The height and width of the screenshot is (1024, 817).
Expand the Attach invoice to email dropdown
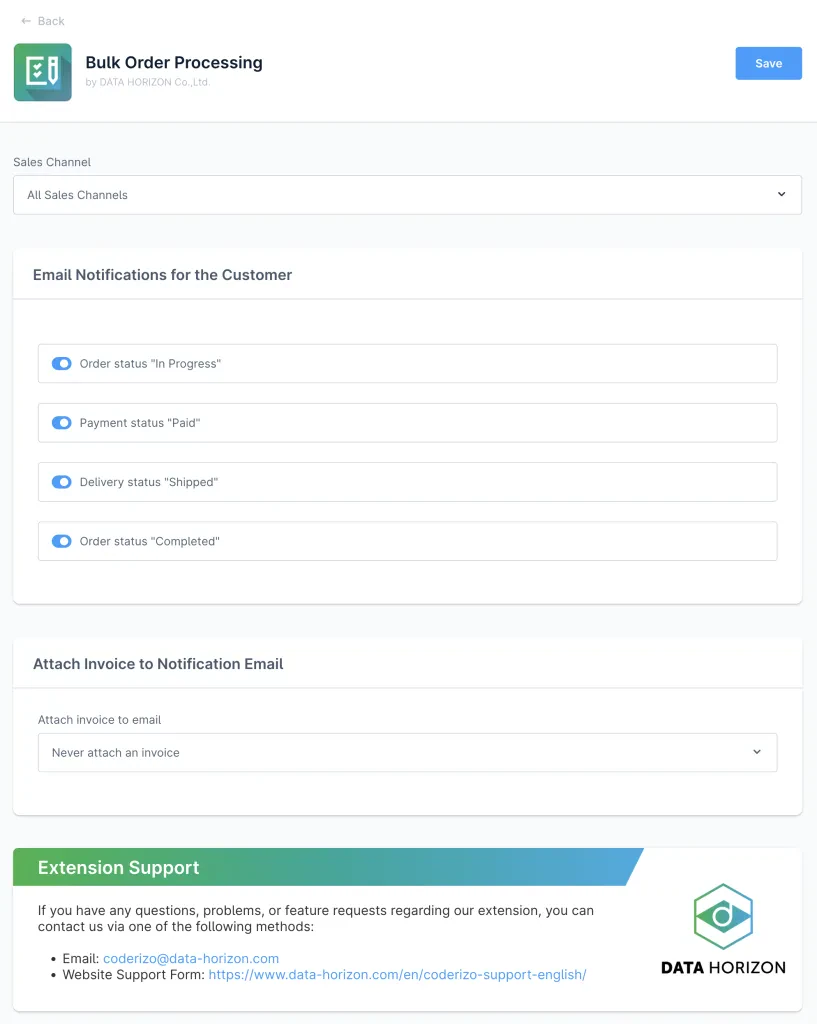pyautogui.click(x=407, y=753)
